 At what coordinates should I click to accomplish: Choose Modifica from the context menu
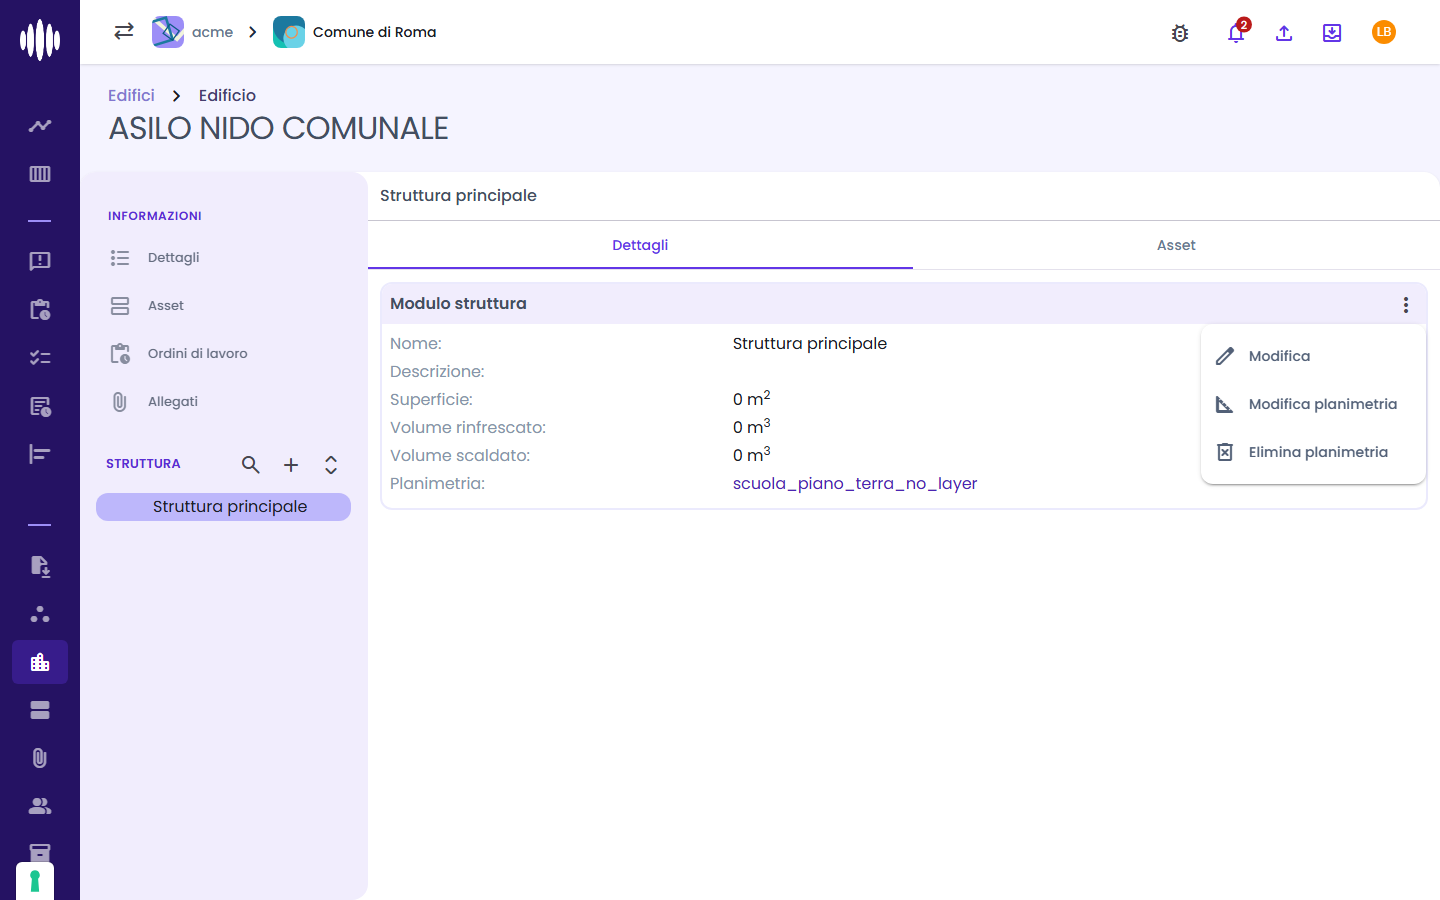click(x=1313, y=356)
